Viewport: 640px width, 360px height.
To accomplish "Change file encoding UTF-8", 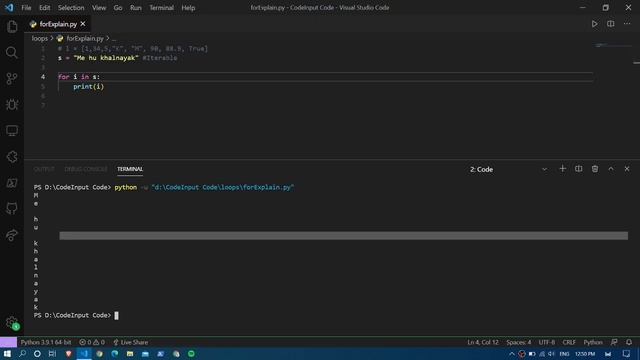I will coord(547,342).
